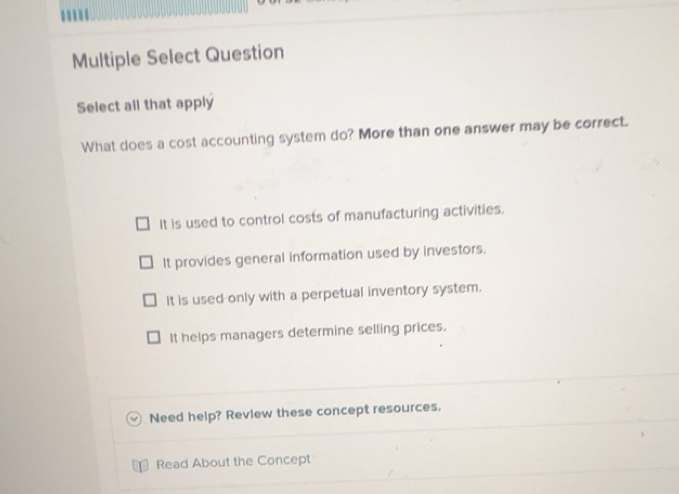Expand 'Need help? Review these concept resources.'

pos(294,410)
